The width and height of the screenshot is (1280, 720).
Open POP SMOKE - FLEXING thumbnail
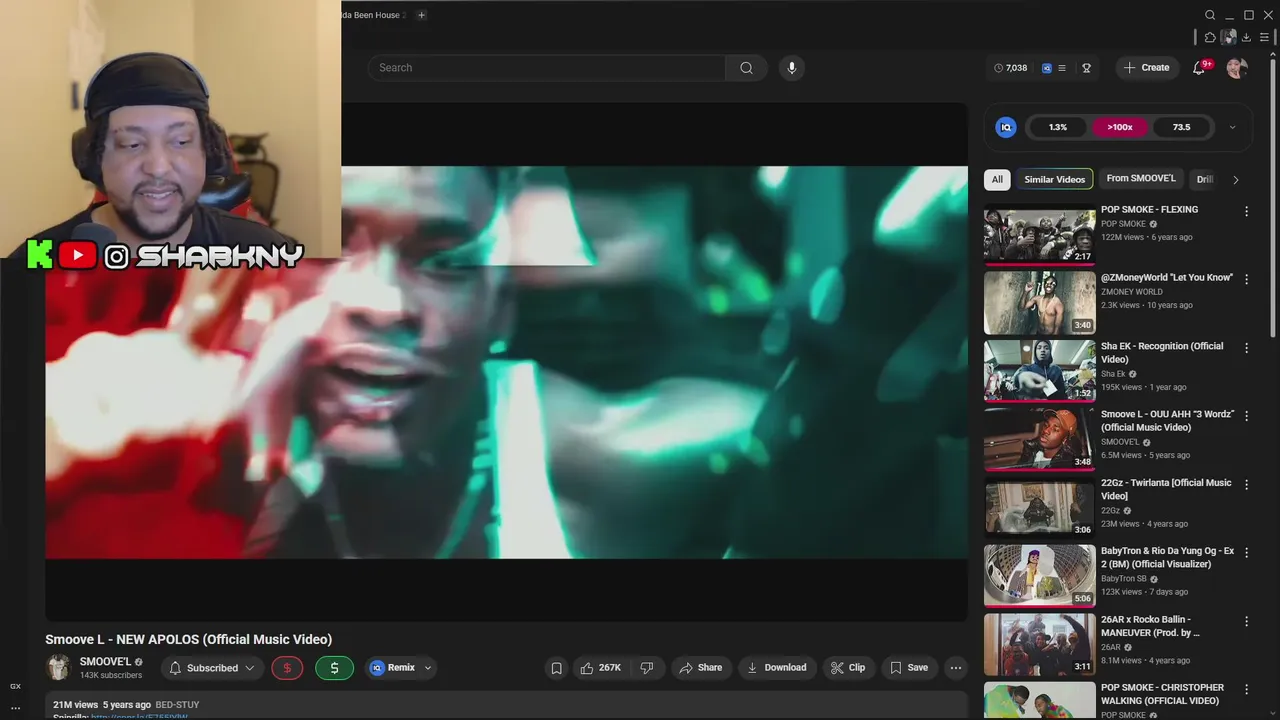(x=1040, y=234)
